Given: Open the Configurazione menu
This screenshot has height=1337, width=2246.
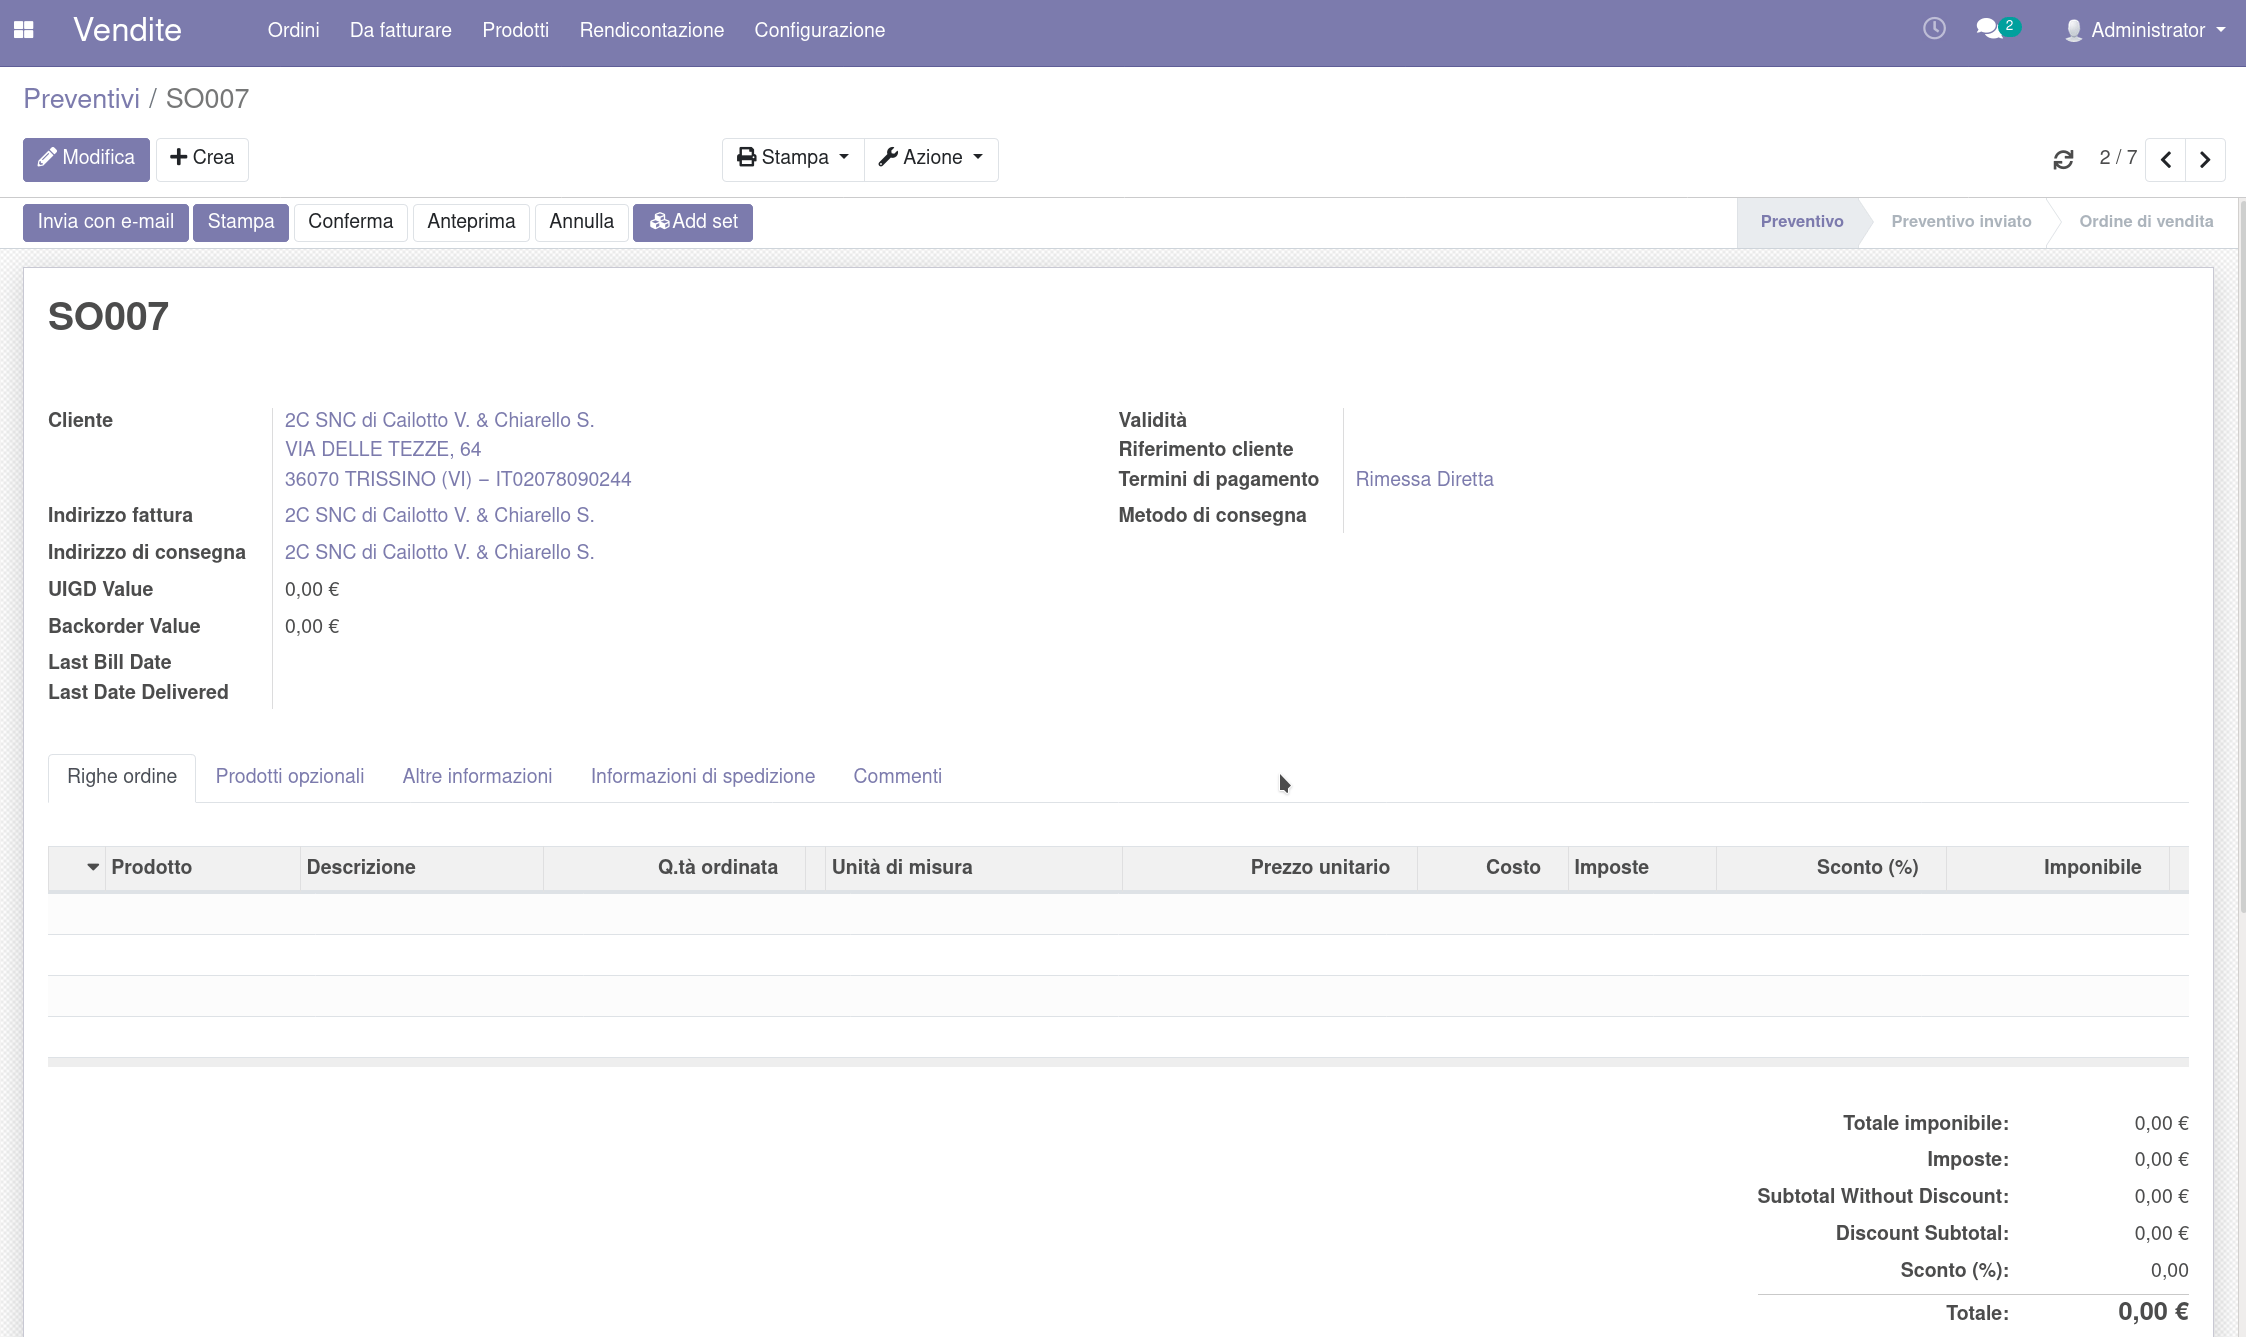Looking at the screenshot, I should (x=819, y=30).
